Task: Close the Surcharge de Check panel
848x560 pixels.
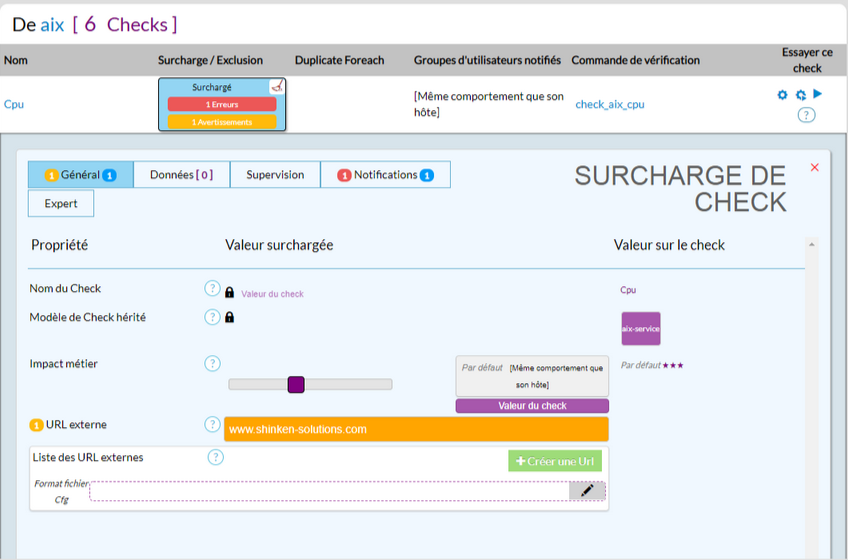Action: 814,168
